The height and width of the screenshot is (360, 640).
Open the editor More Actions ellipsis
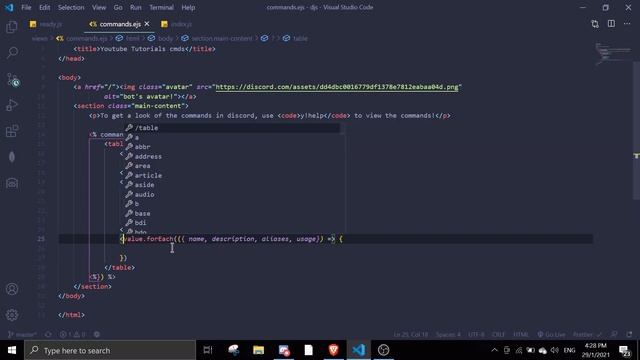coord(627,24)
